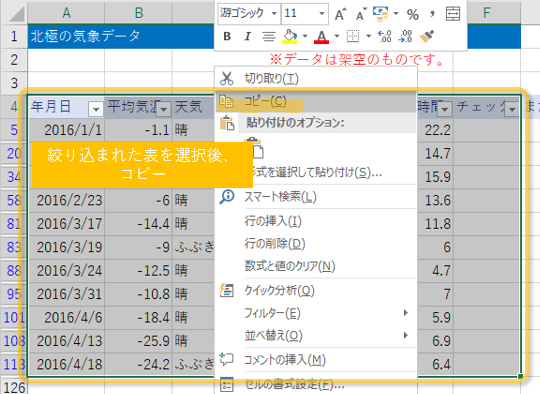540x394 pixels.
Task: Open the フィルター(E) submenu
Action: [x=316, y=313]
